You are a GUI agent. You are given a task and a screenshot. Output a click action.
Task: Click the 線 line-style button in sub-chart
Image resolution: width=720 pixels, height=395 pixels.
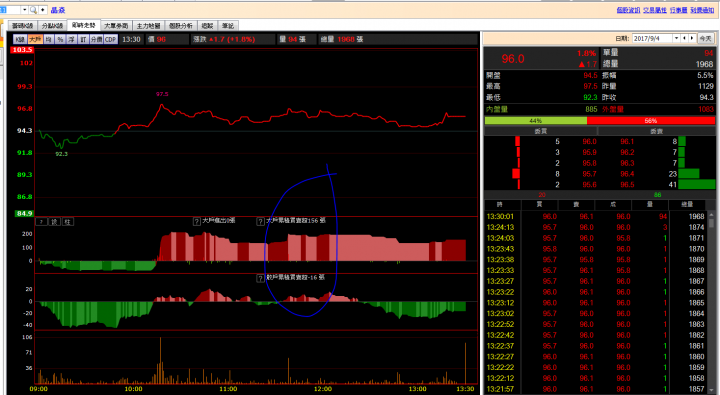click(55, 222)
